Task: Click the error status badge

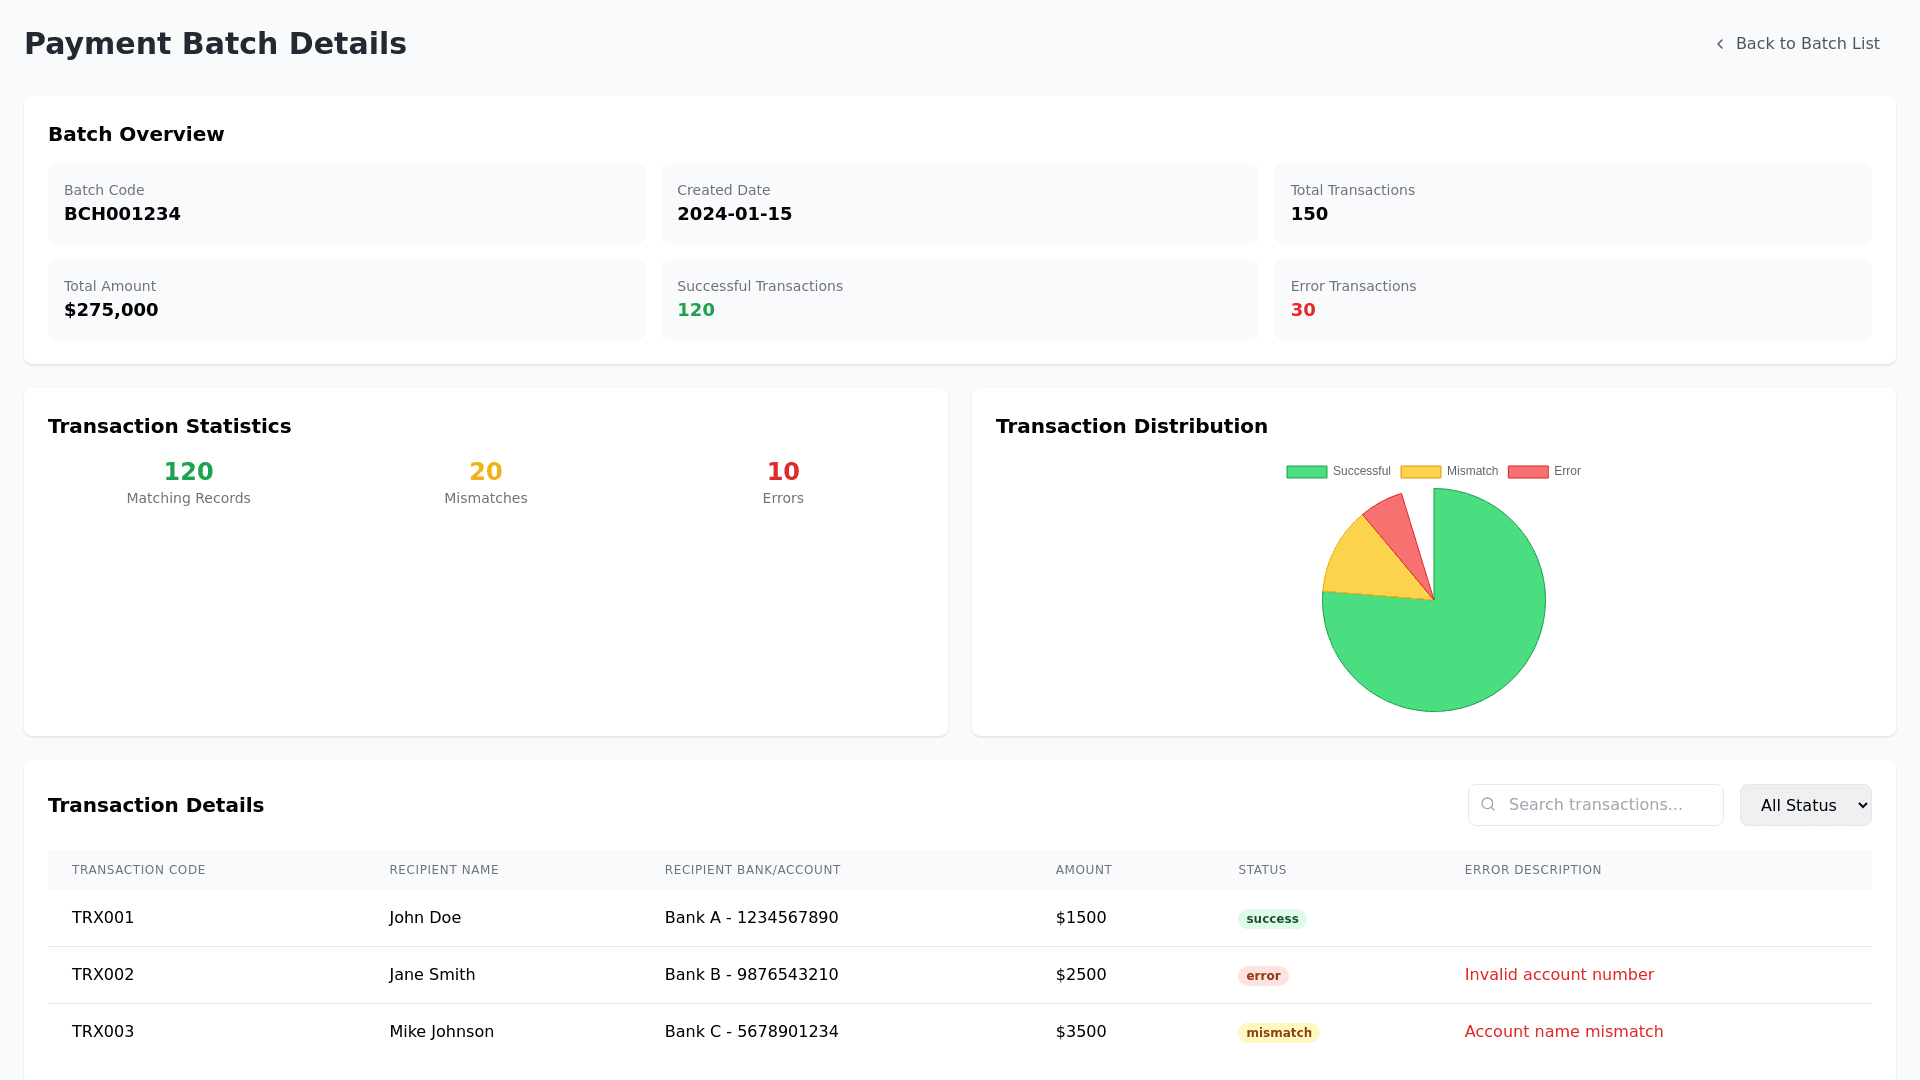Action: pyautogui.click(x=1263, y=976)
